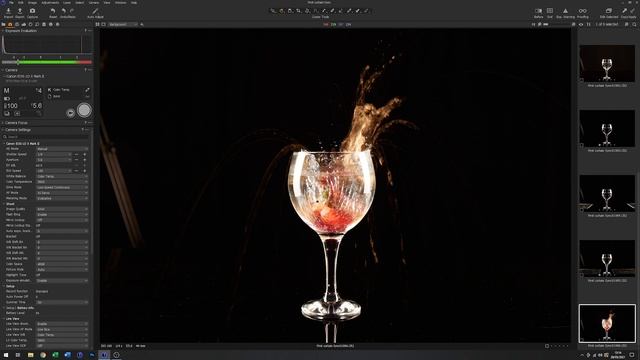Click the Export toolbar icon
This screenshot has height=360, width=640.
(20, 11)
